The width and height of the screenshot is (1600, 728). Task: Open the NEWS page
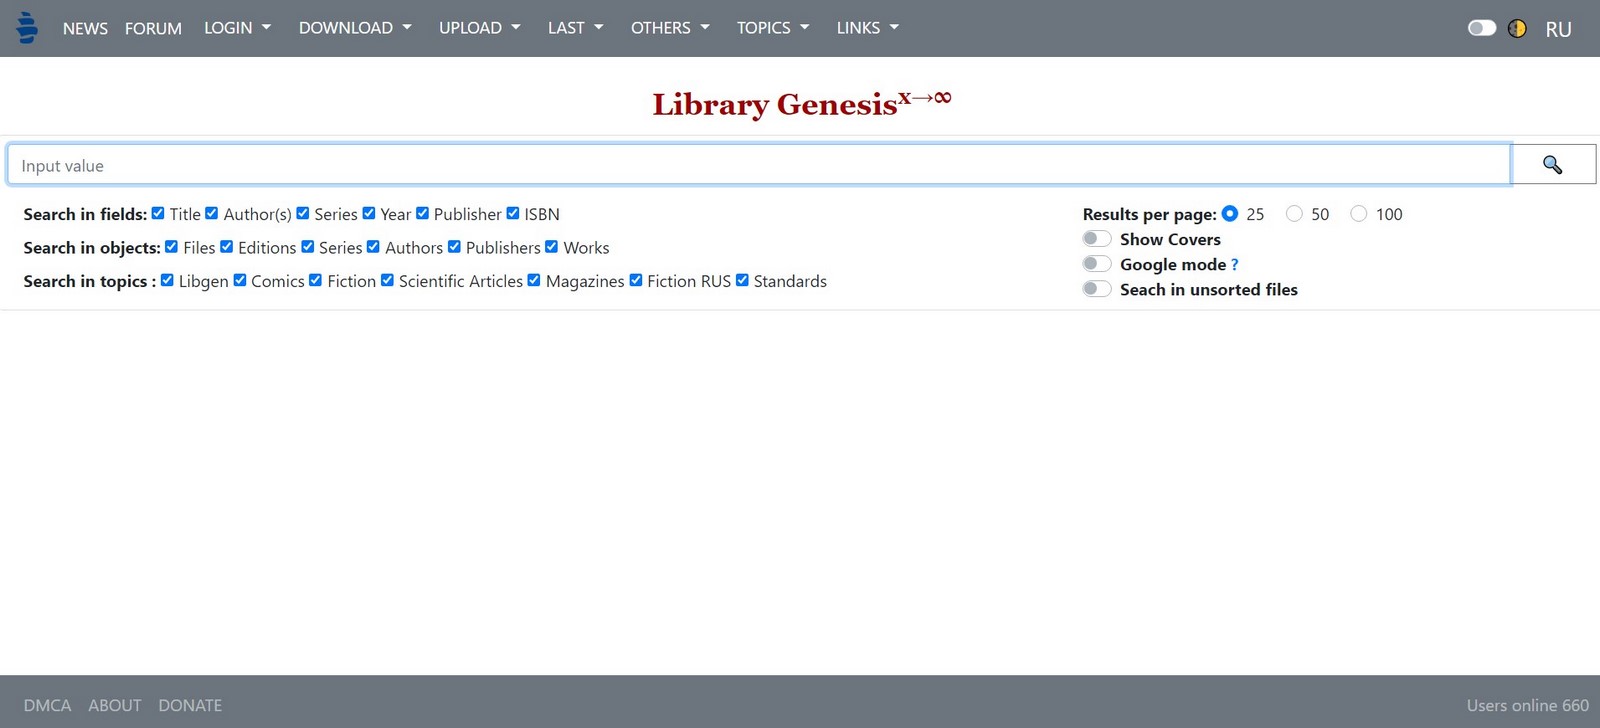[85, 28]
